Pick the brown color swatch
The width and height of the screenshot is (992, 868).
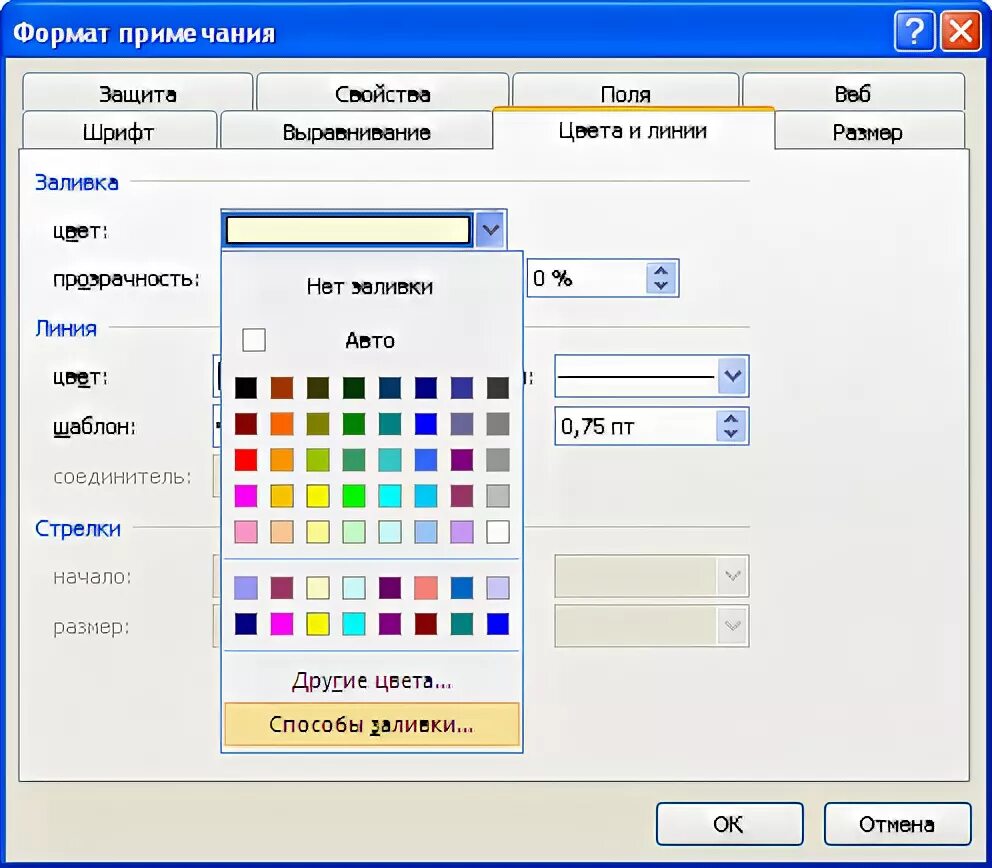click(x=282, y=387)
